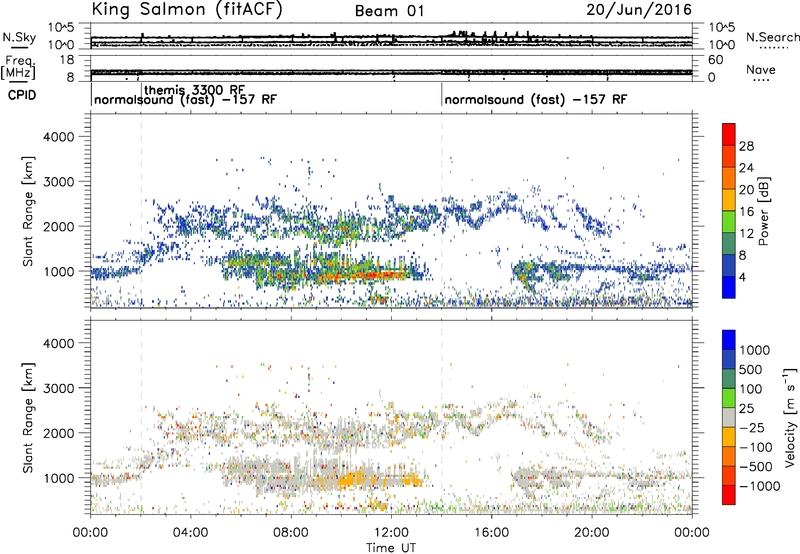Image resolution: width=800 pixels, height=554 pixels.
Task: Select the 'Beam 01' label
Action: [390, 11]
